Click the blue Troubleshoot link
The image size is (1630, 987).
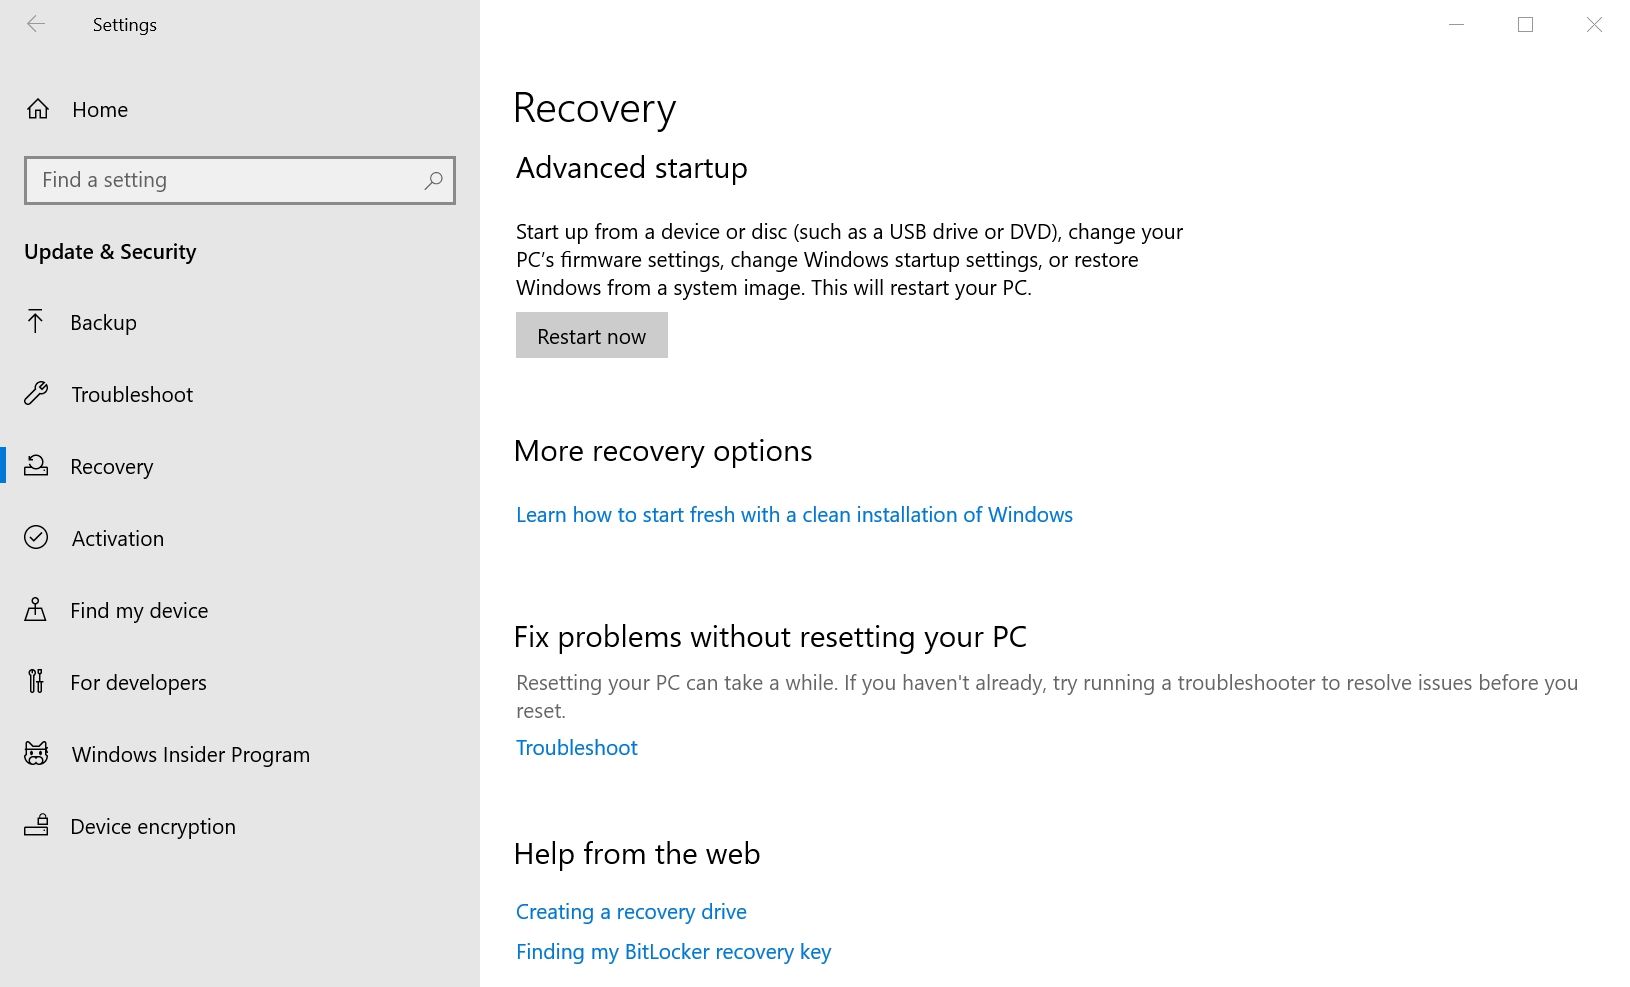577,748
